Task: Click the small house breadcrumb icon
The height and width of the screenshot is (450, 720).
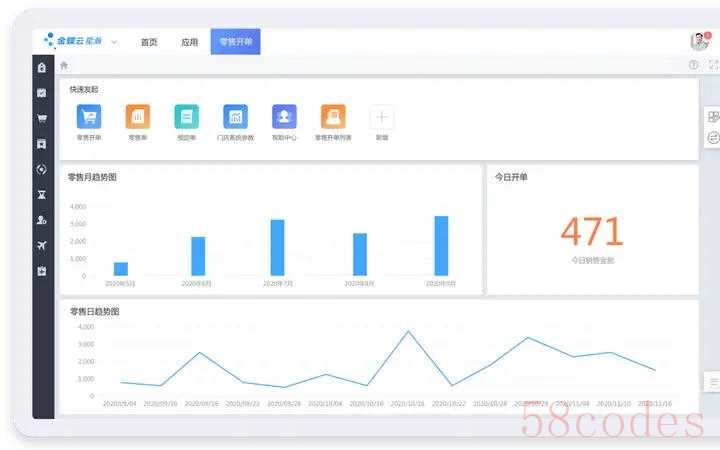Action: coord(64,65)
